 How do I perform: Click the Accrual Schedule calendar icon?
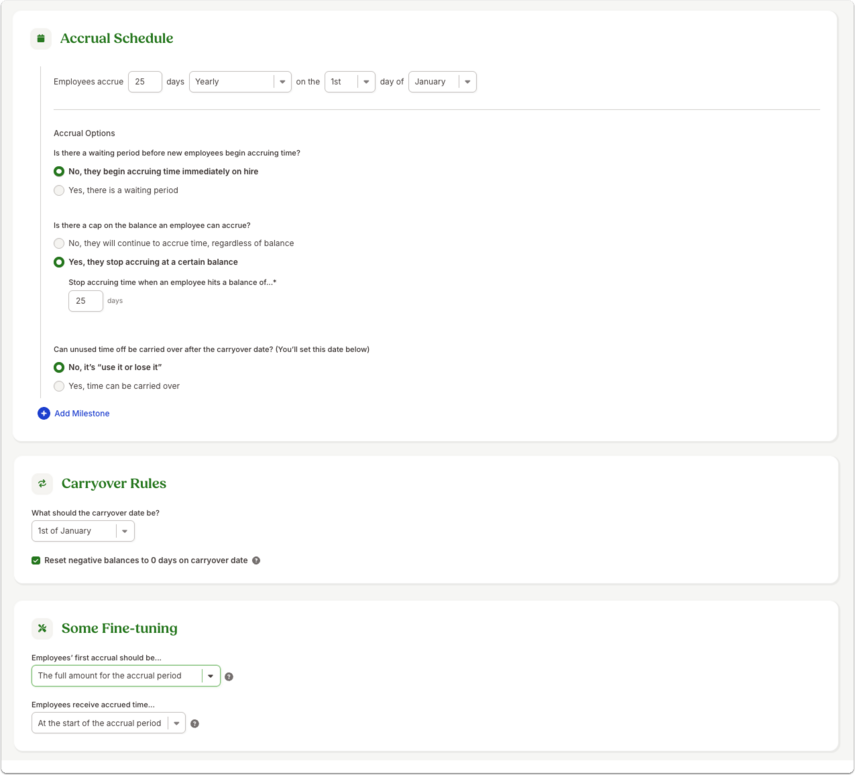[41, 39]
